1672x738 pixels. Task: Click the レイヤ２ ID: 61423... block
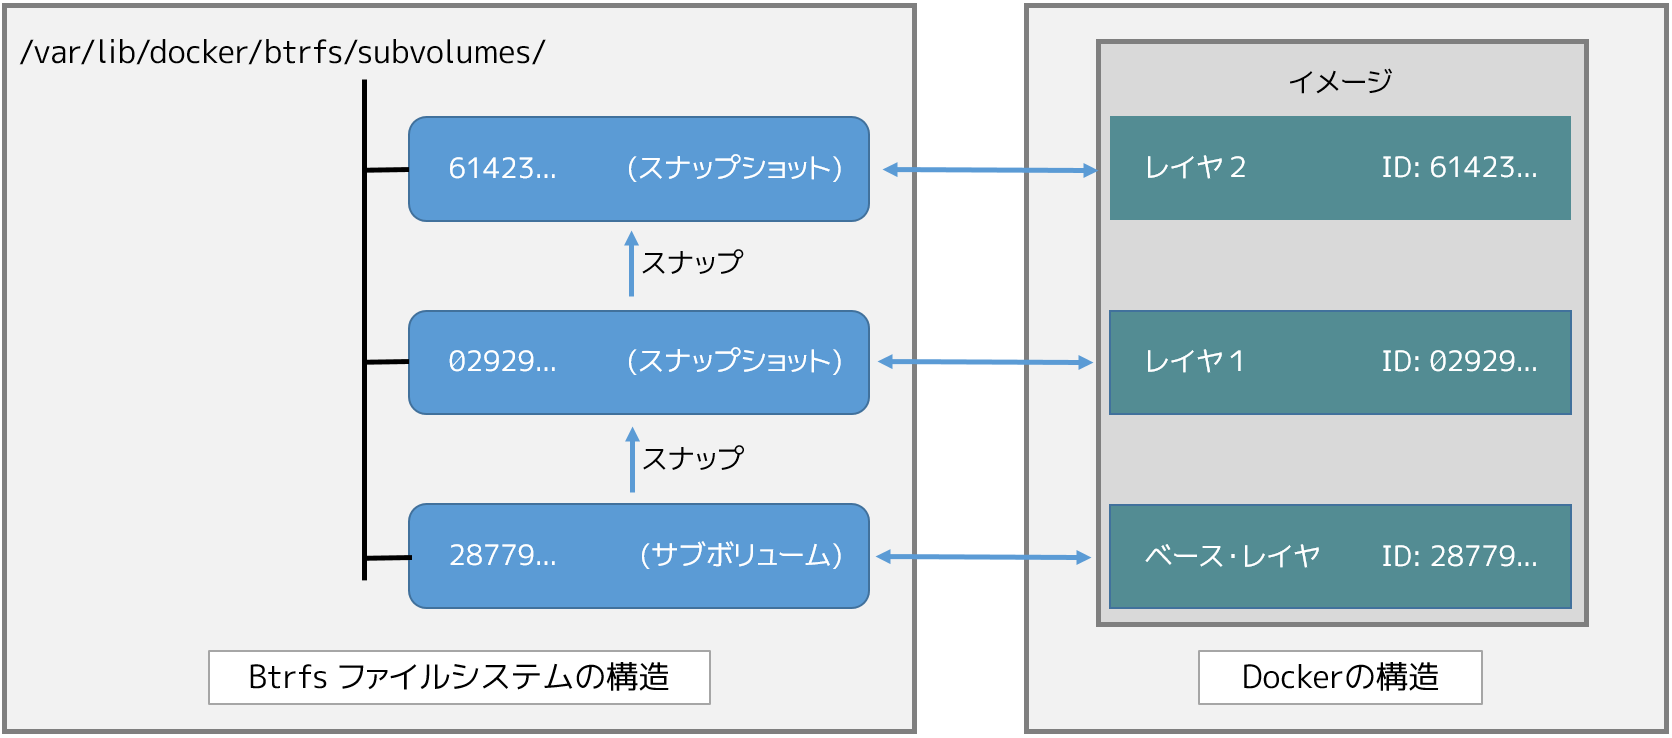pyautogui.click(x=1340, y=168)
